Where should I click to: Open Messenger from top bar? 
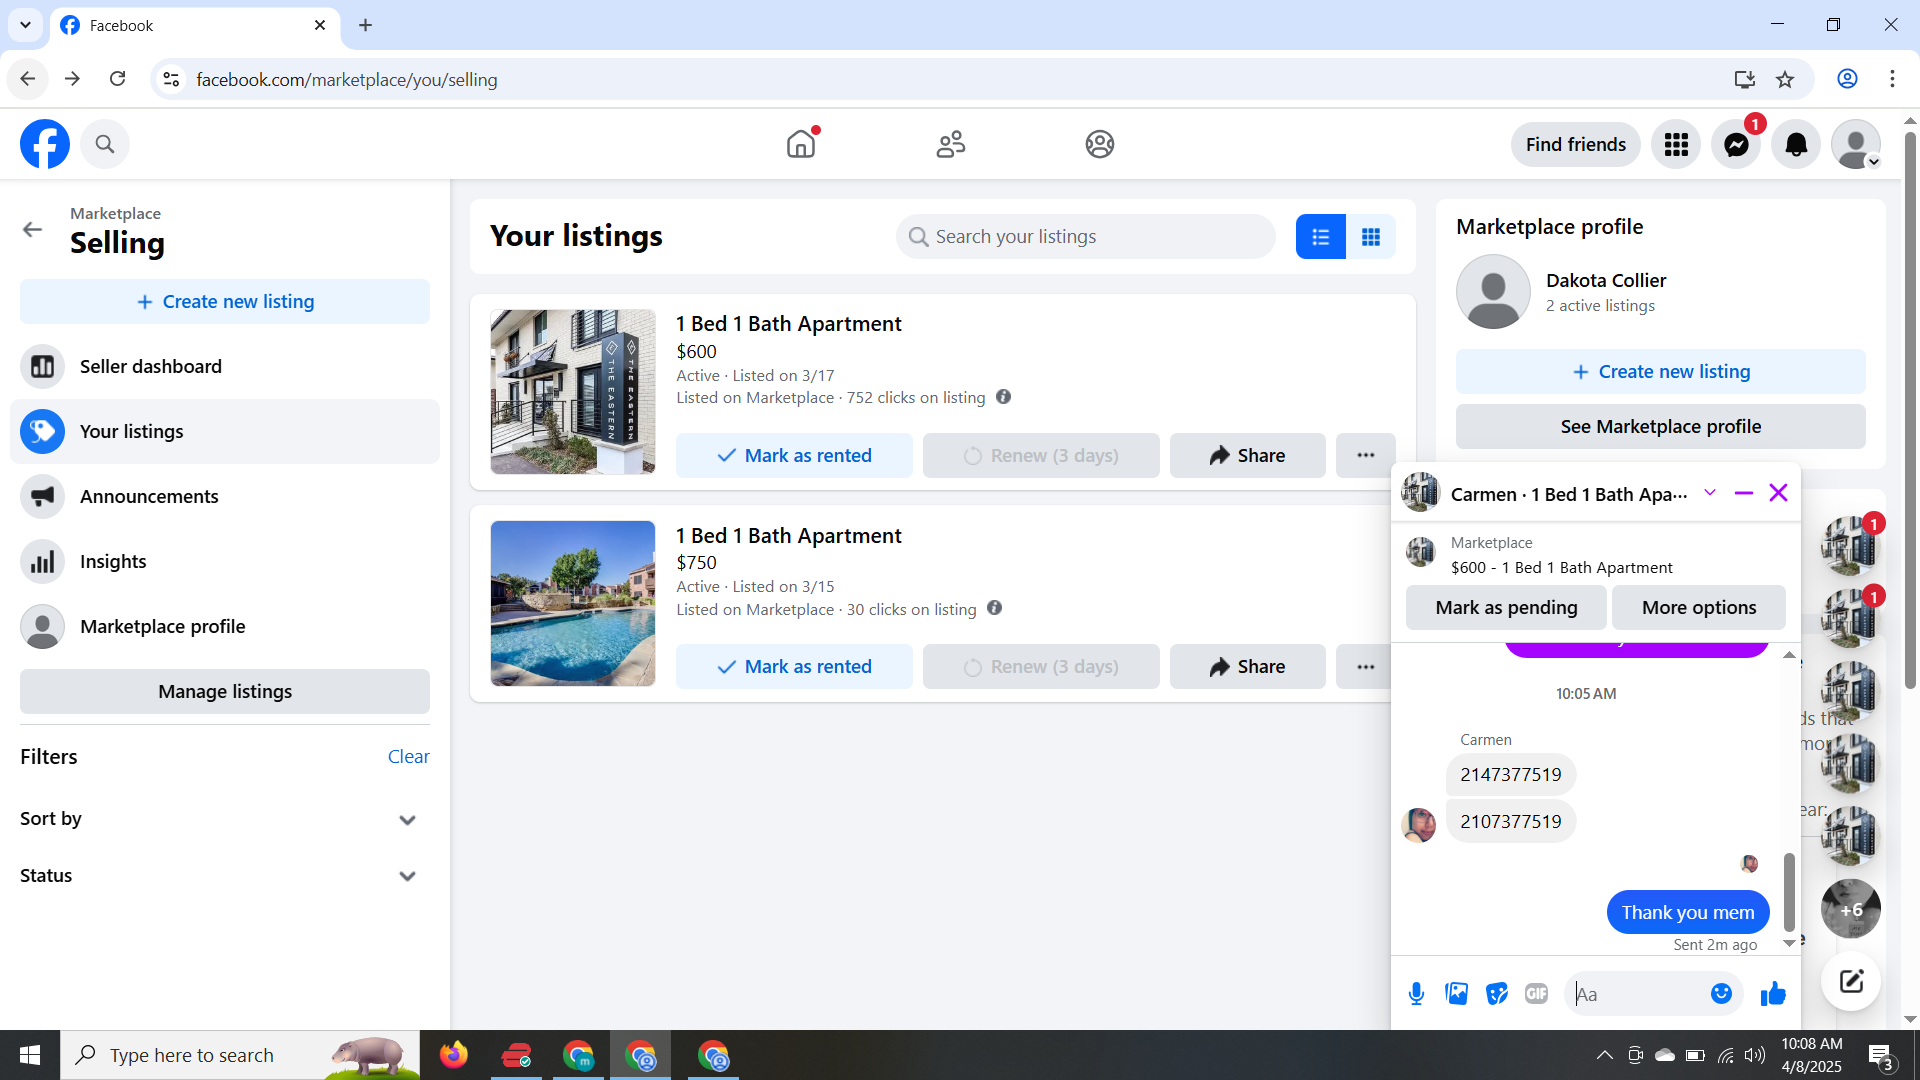(x=1736, y=145)
